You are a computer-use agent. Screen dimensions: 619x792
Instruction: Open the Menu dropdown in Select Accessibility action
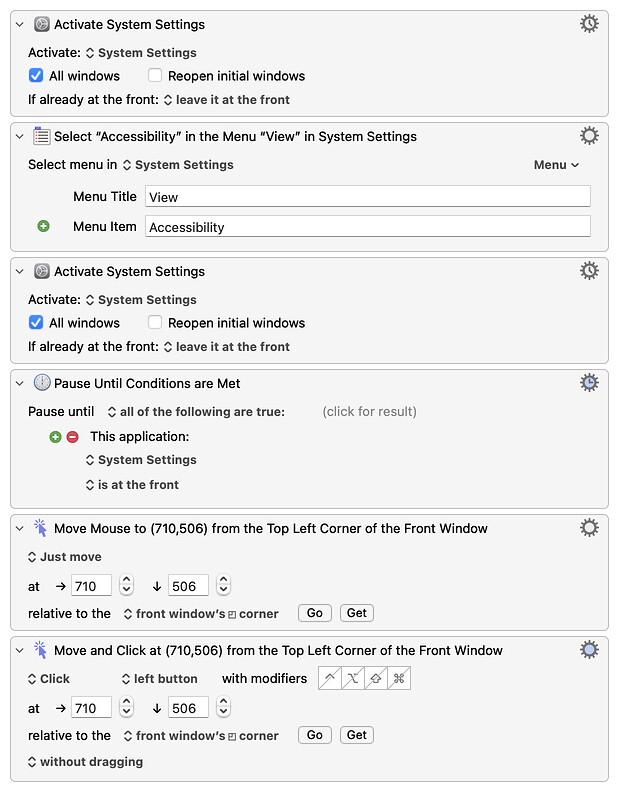pyautogui.click(x=556, y=165)
